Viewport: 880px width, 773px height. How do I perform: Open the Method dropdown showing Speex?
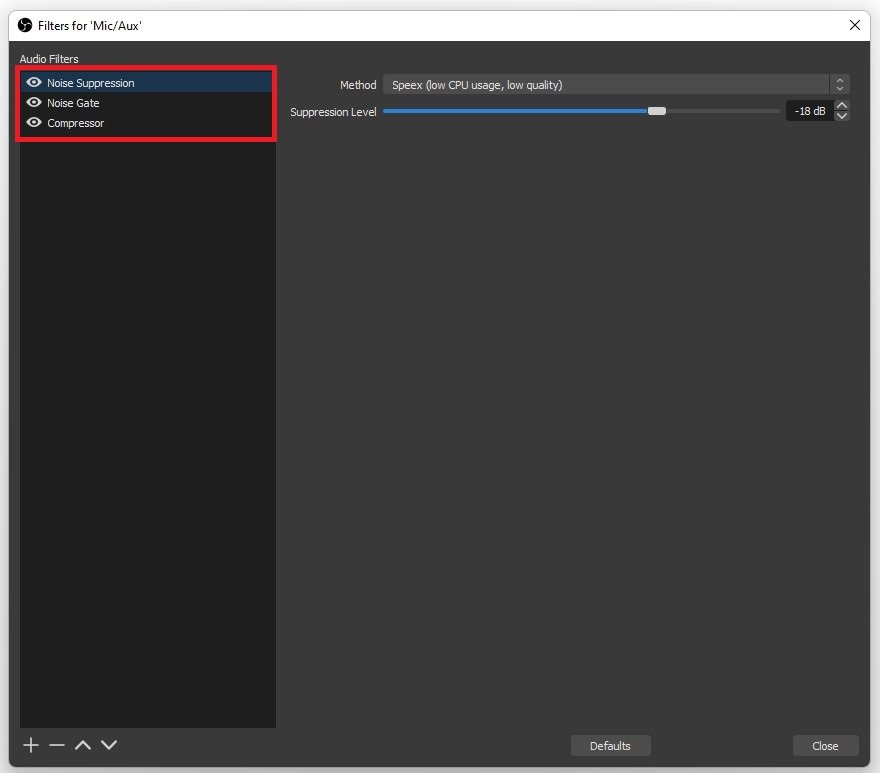tap(616, 85)
